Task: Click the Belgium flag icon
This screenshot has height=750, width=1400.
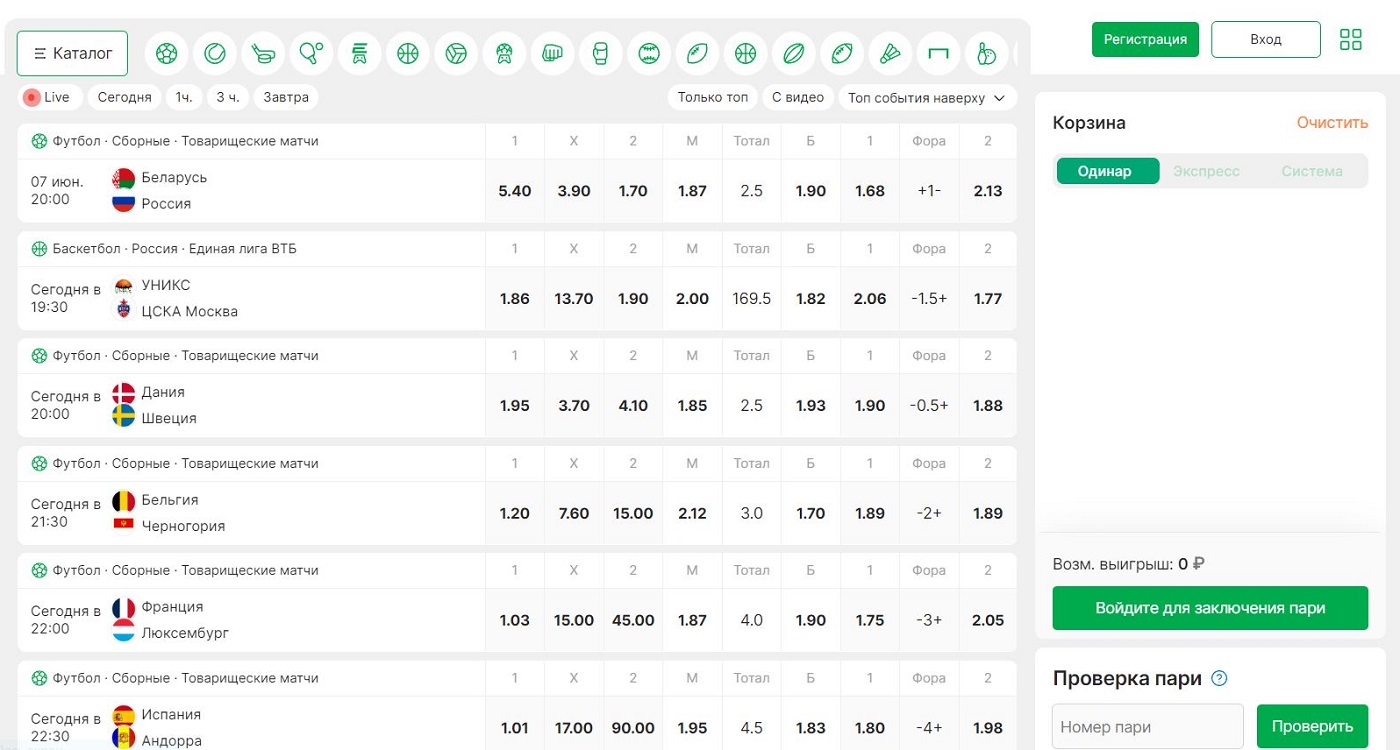Action: 123,500
